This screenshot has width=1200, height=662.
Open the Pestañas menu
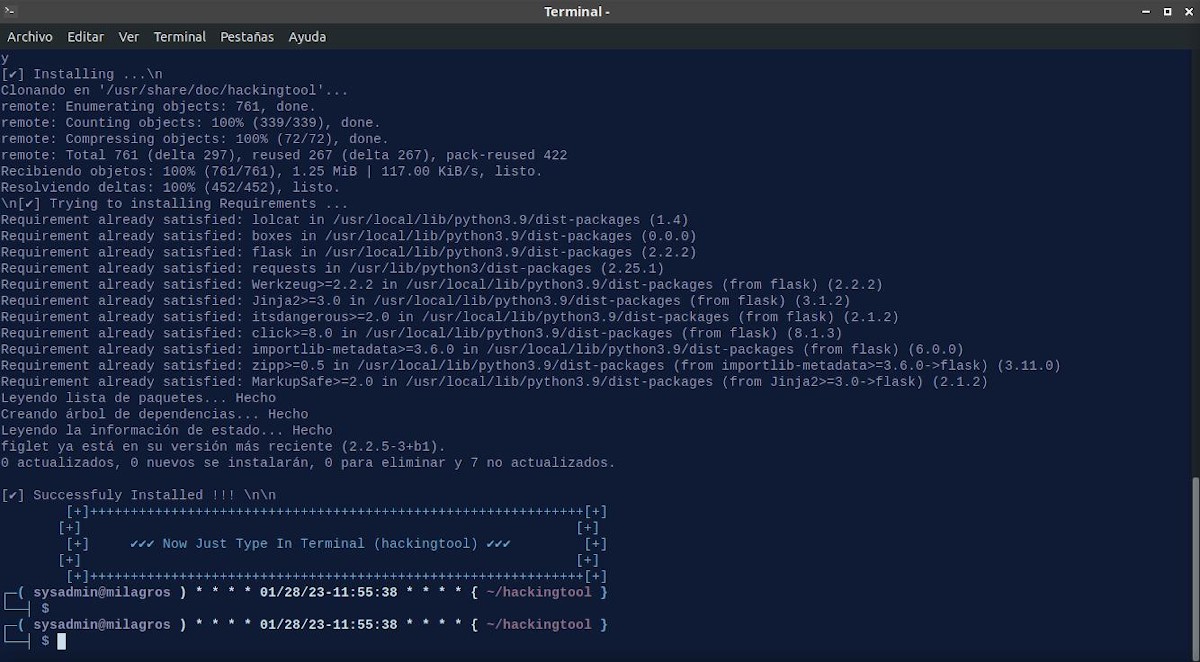click(247, 37)
